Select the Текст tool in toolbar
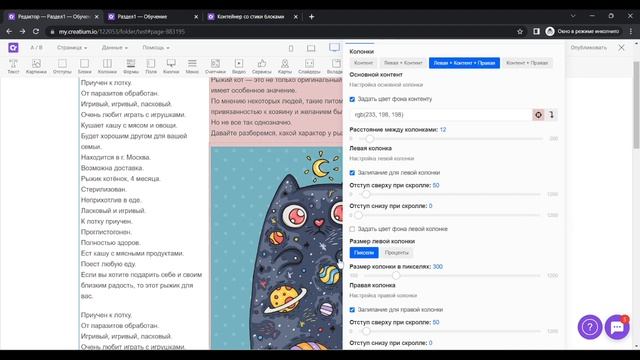Screen dimensions: 640x360 point(13,67)
